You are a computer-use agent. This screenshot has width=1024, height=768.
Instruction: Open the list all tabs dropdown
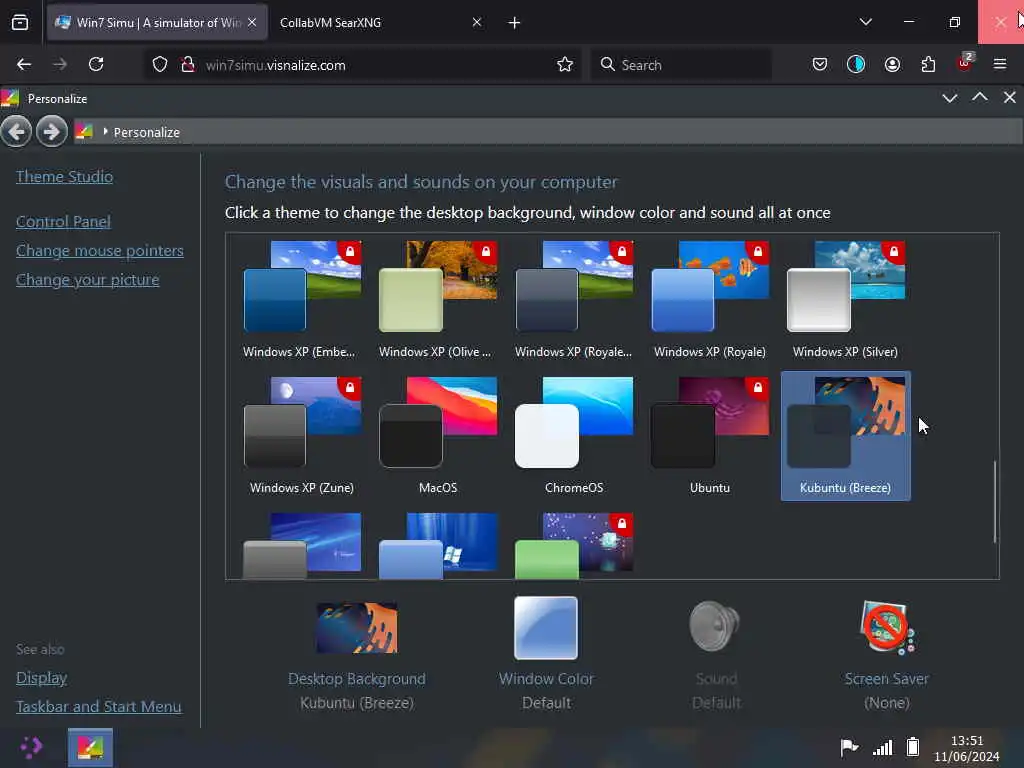coord(866,22)
